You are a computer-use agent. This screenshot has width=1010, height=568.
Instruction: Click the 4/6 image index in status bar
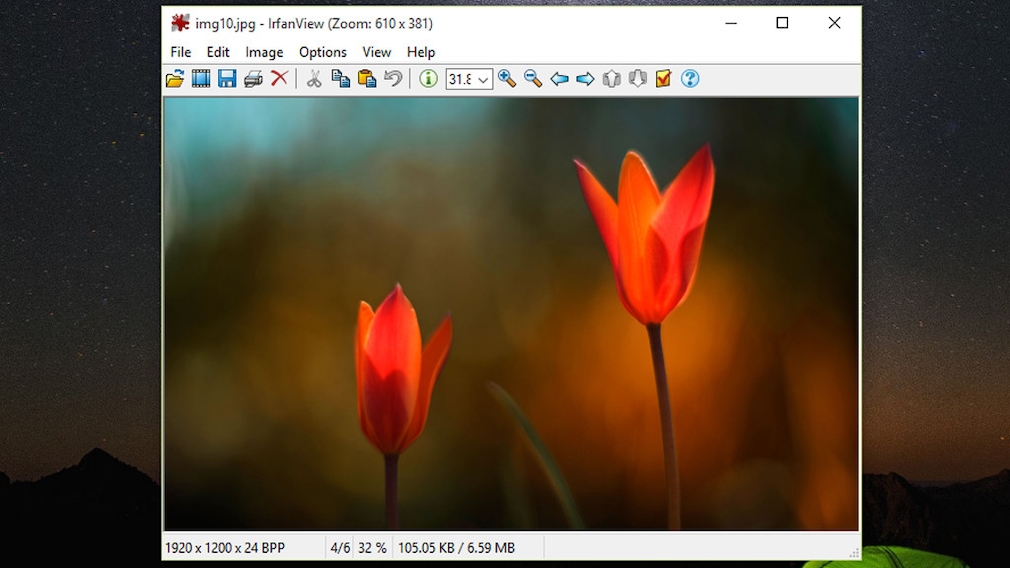340,548
